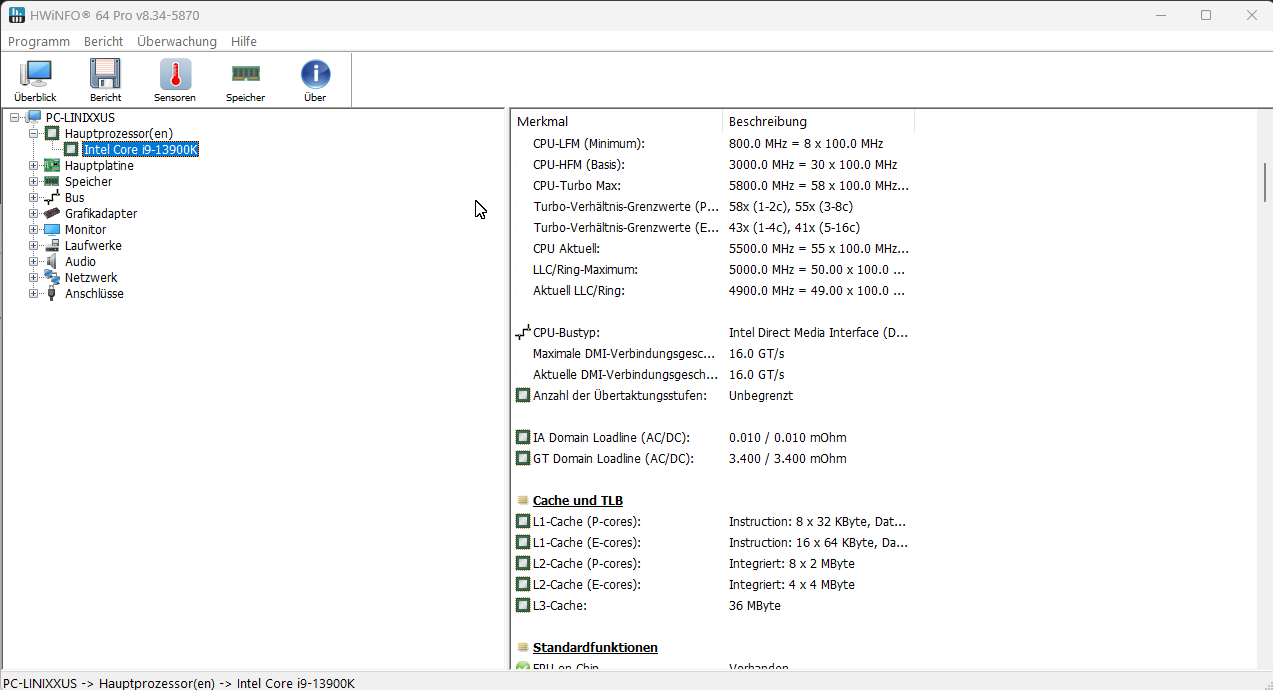Click icon beside L3-Cache row
Screen dimensions: 1273x690
(523, 605)
